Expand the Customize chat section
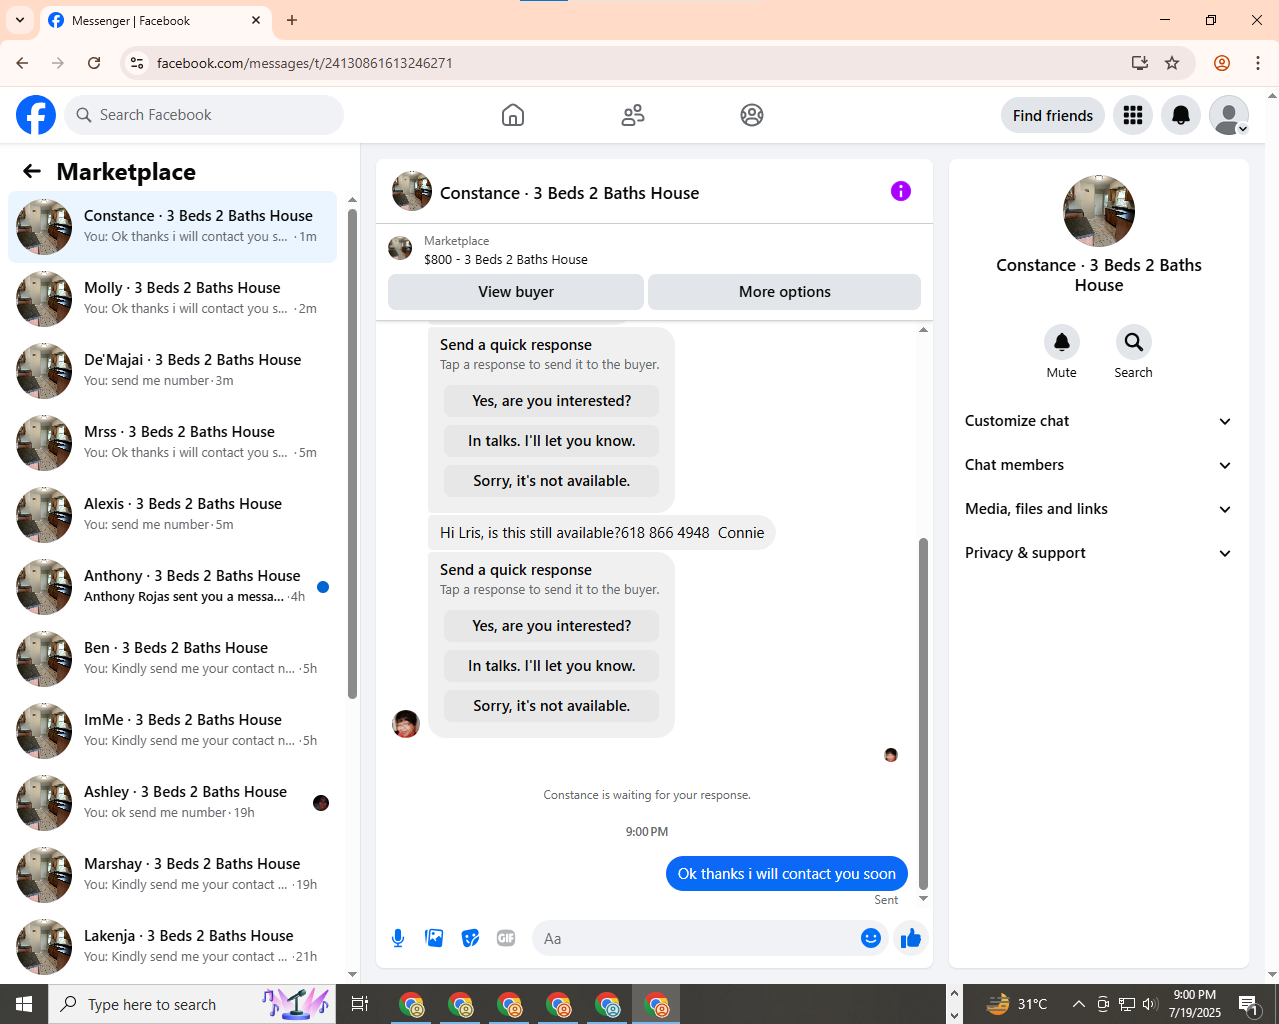This screenshot has width=1279, height=1024. pyautogui.click(x=1099, y=421)
